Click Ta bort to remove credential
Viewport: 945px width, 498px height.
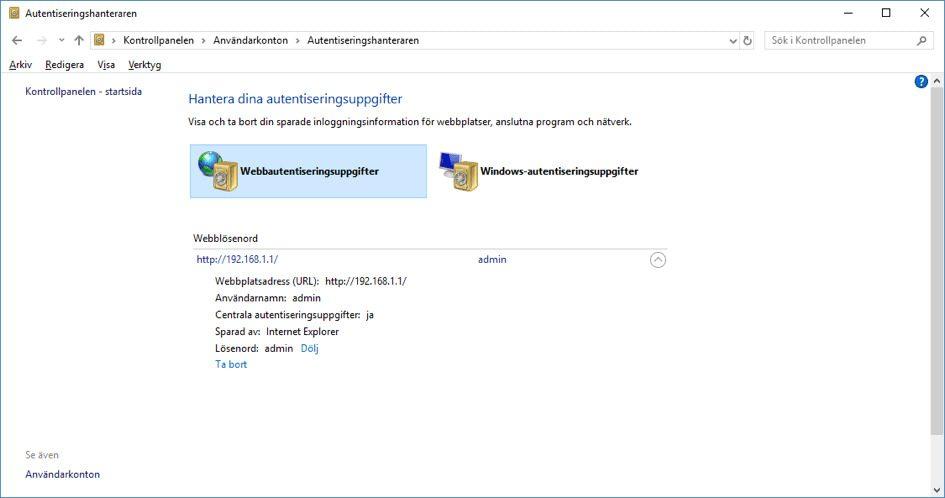pos(231,365)
